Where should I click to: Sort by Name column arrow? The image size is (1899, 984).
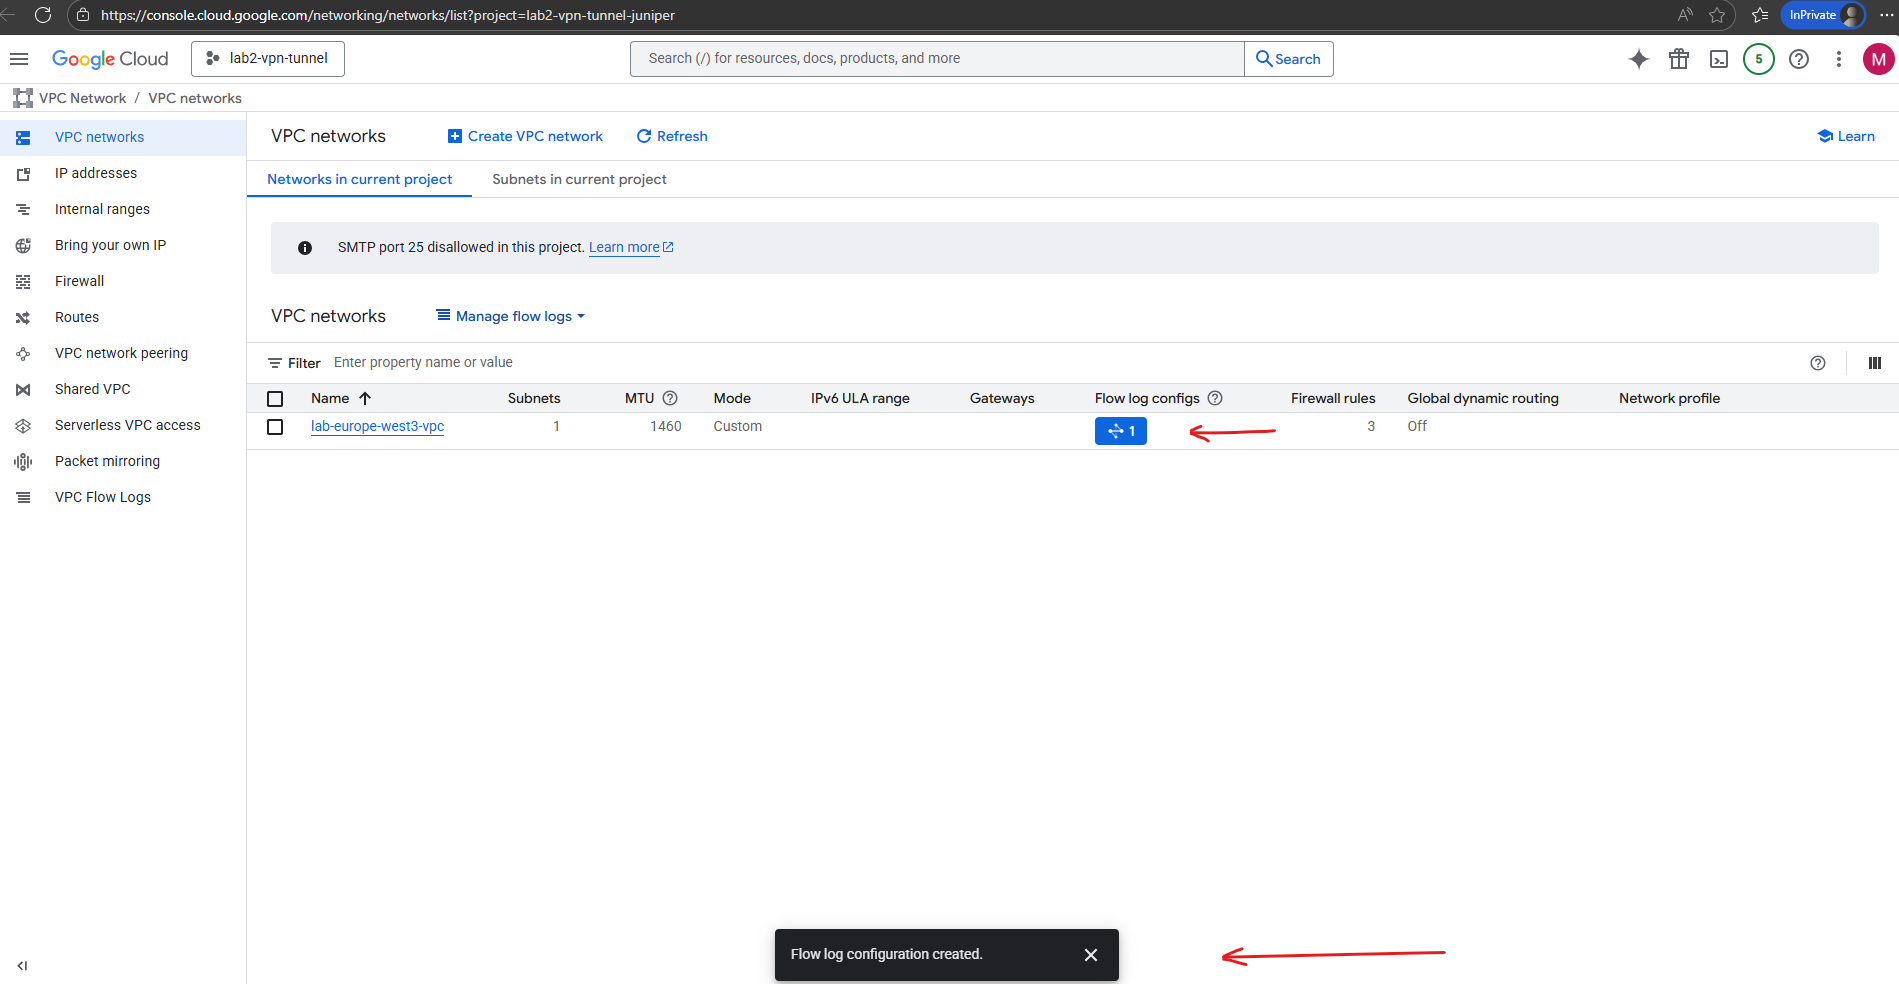[365, 398]
